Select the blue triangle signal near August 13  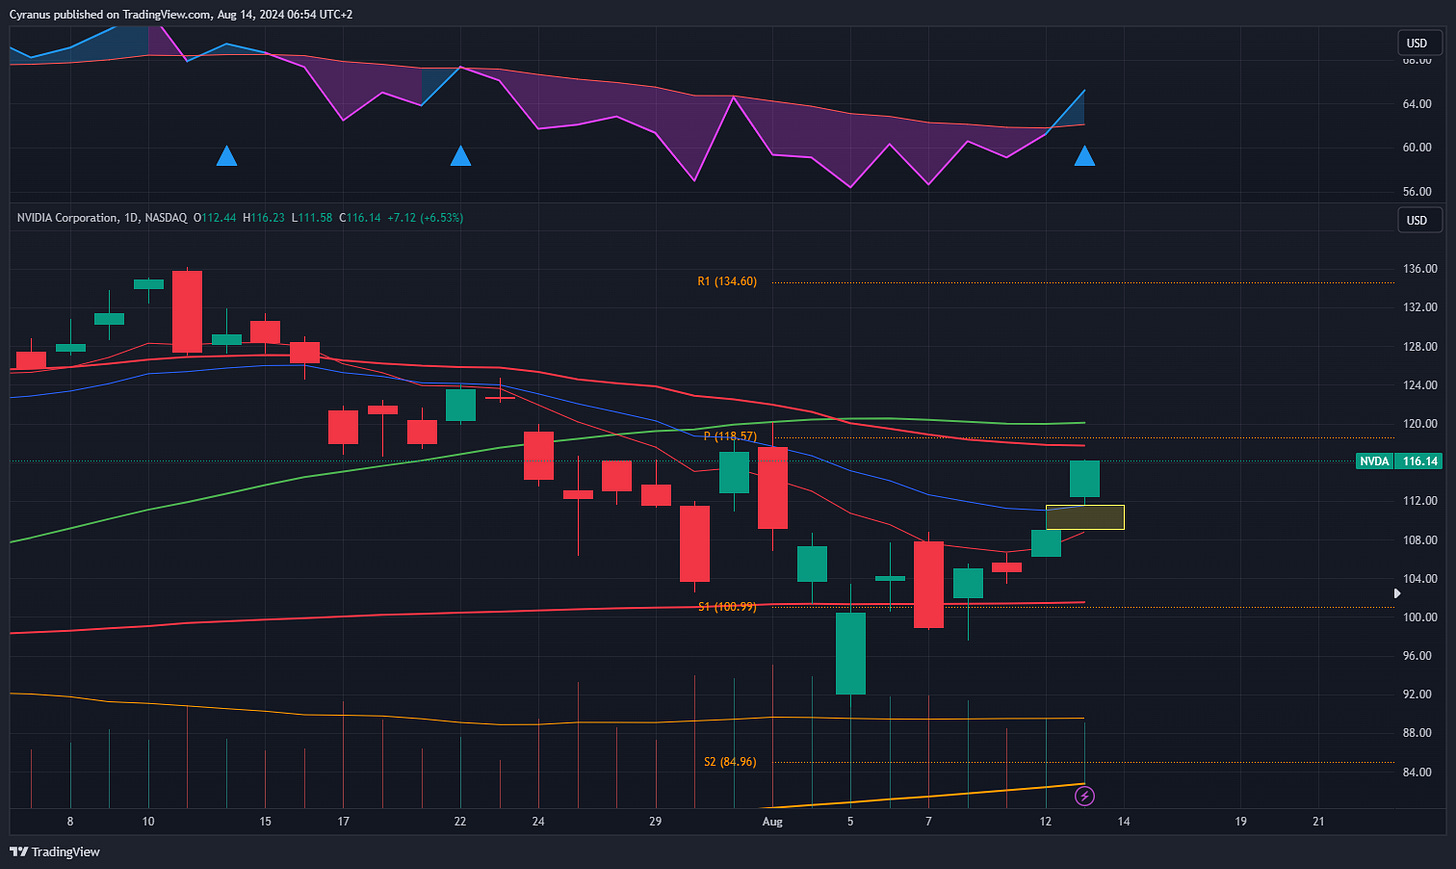(1084, 156)
